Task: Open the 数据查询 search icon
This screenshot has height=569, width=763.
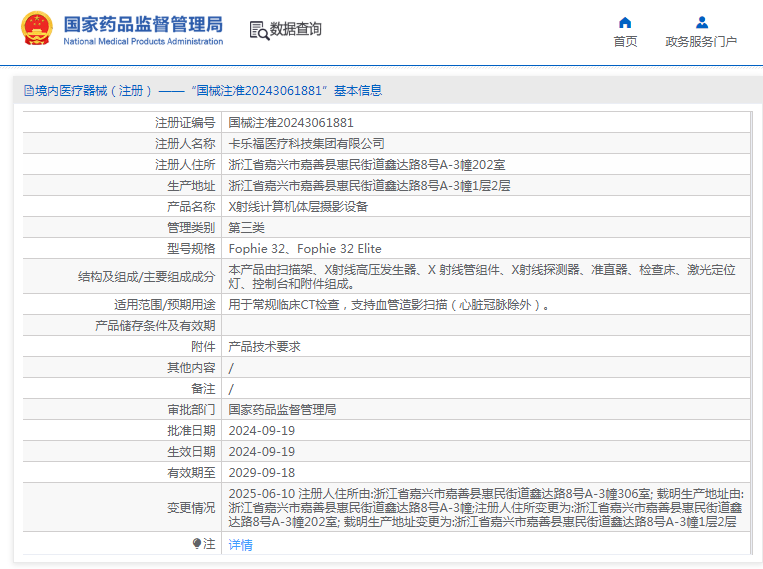Action: click(259, 30)
